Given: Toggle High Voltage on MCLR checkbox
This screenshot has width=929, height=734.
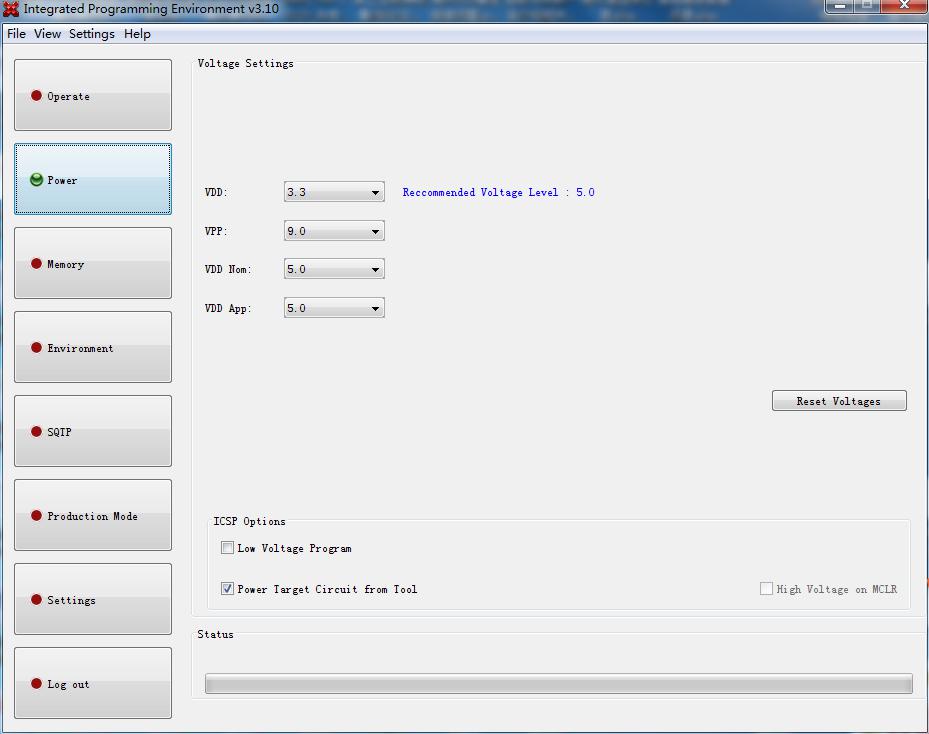Looking at the screenshot, I should click(x=767, y=589).
